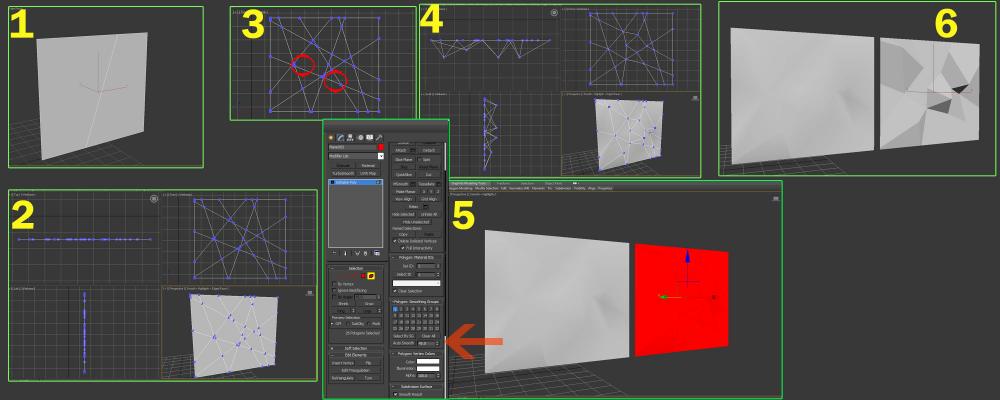Toggle Clear Selection checkbox
Screen dimensions: 1000x400
395,291
